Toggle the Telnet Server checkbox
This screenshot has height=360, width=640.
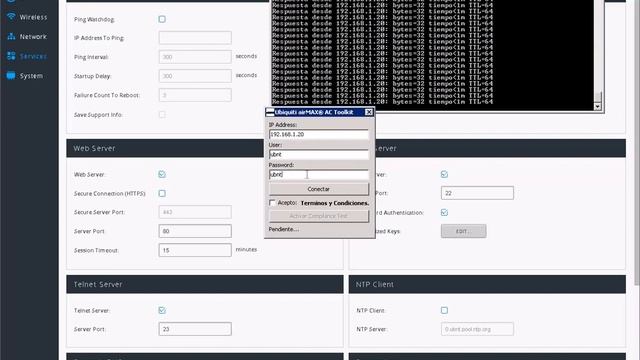point(162,310)
